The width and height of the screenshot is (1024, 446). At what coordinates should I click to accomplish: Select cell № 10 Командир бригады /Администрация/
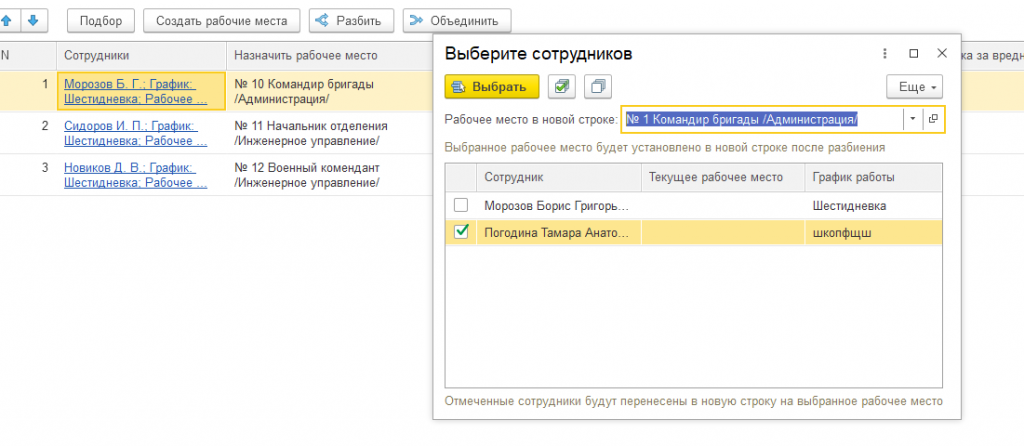(x=329, y=91)
